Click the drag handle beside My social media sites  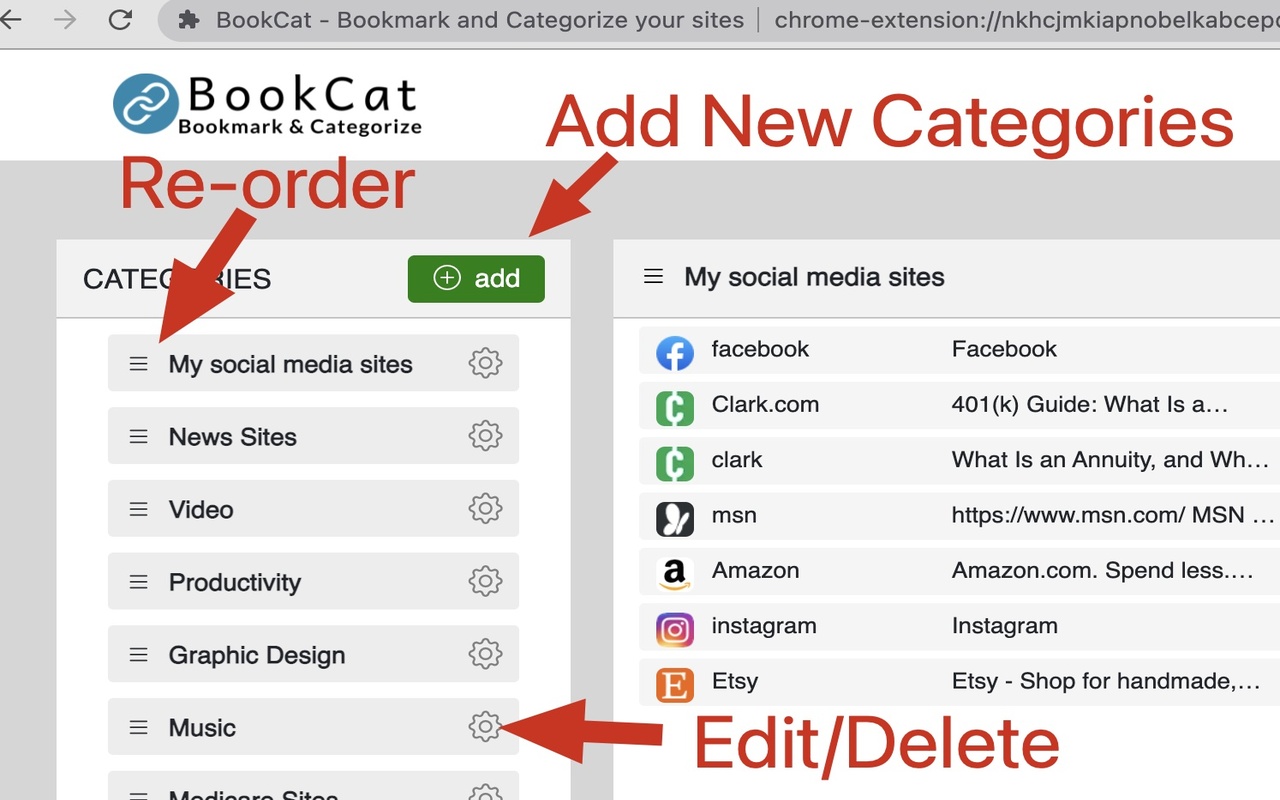(138, 363)
